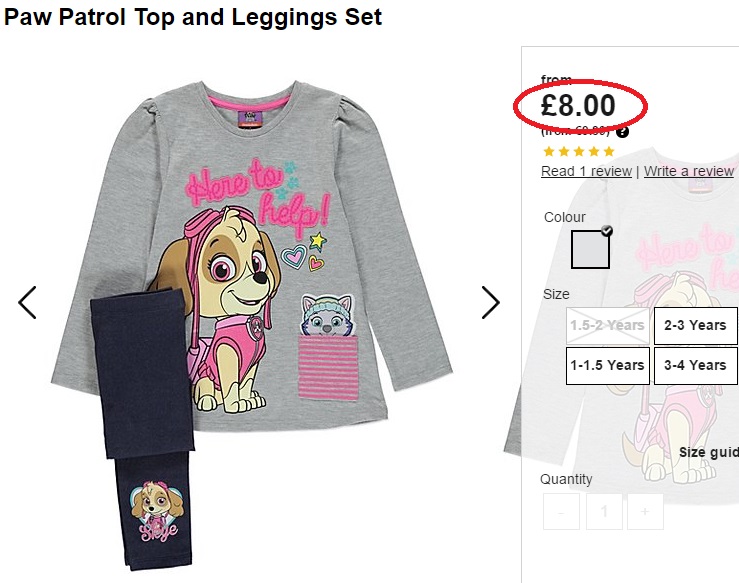The width and height of the screenshot is (739, 583).
Task: Show the next product image
Action: 490,302
